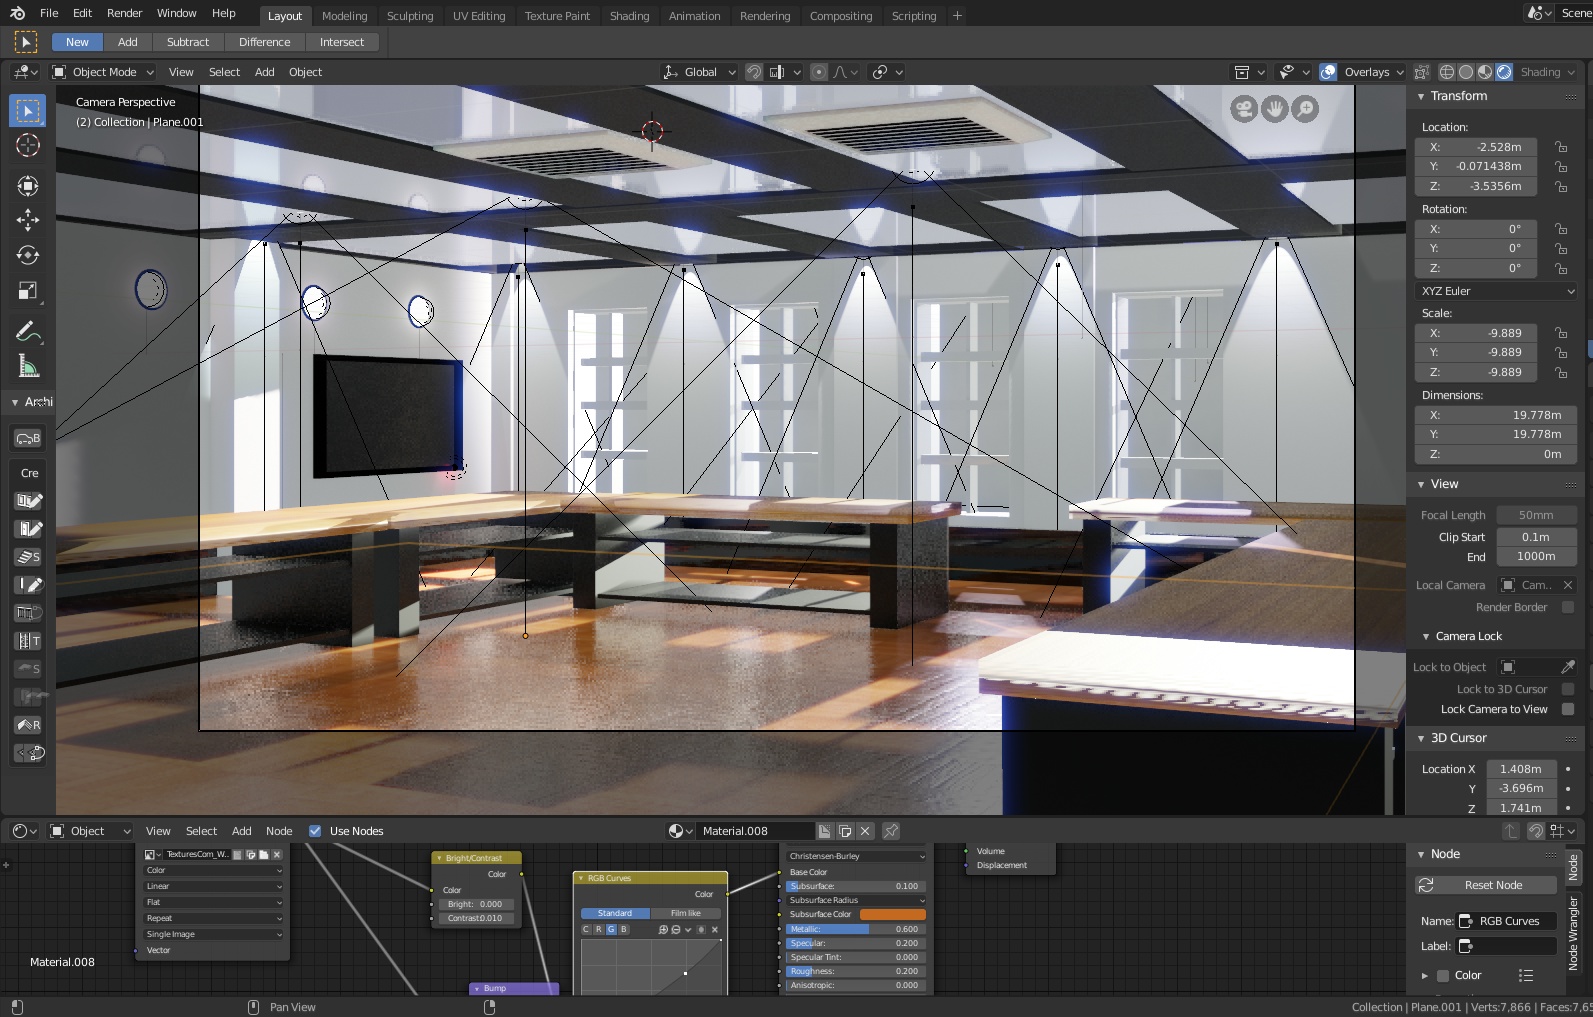Image resolution: width=1593 pixels, height=1017 pixels.
Task: Set selection mode to Subtract
Action: coord(188,42)
